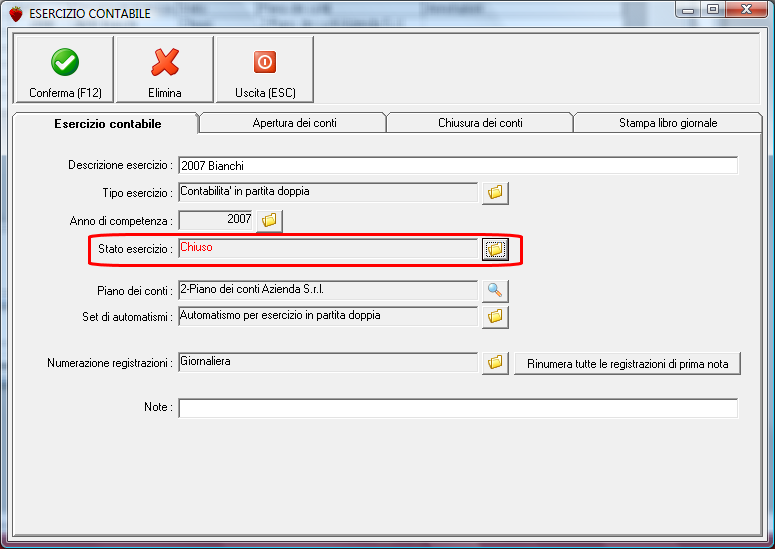Open folder icon next to Stato esercizio
The width and height of the screenshot is (775, 549).
[x=495, y=249]
